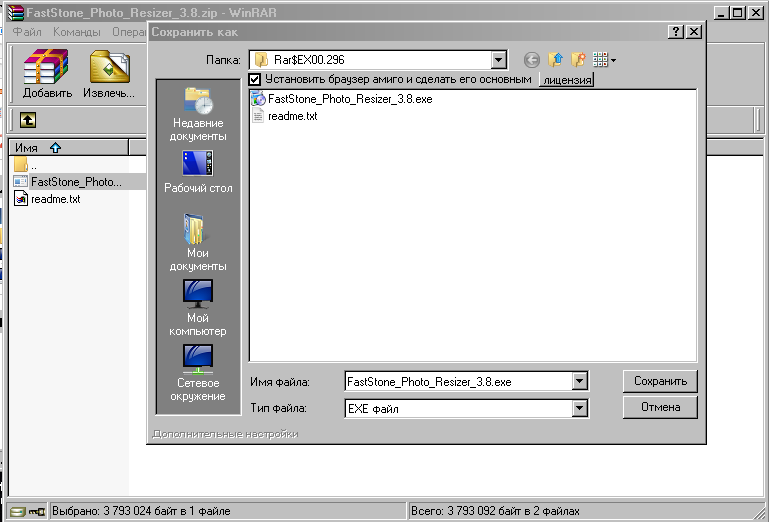The image size is (769, 522).
Task: Click the back arrow navigation icon
Action: 532,60
